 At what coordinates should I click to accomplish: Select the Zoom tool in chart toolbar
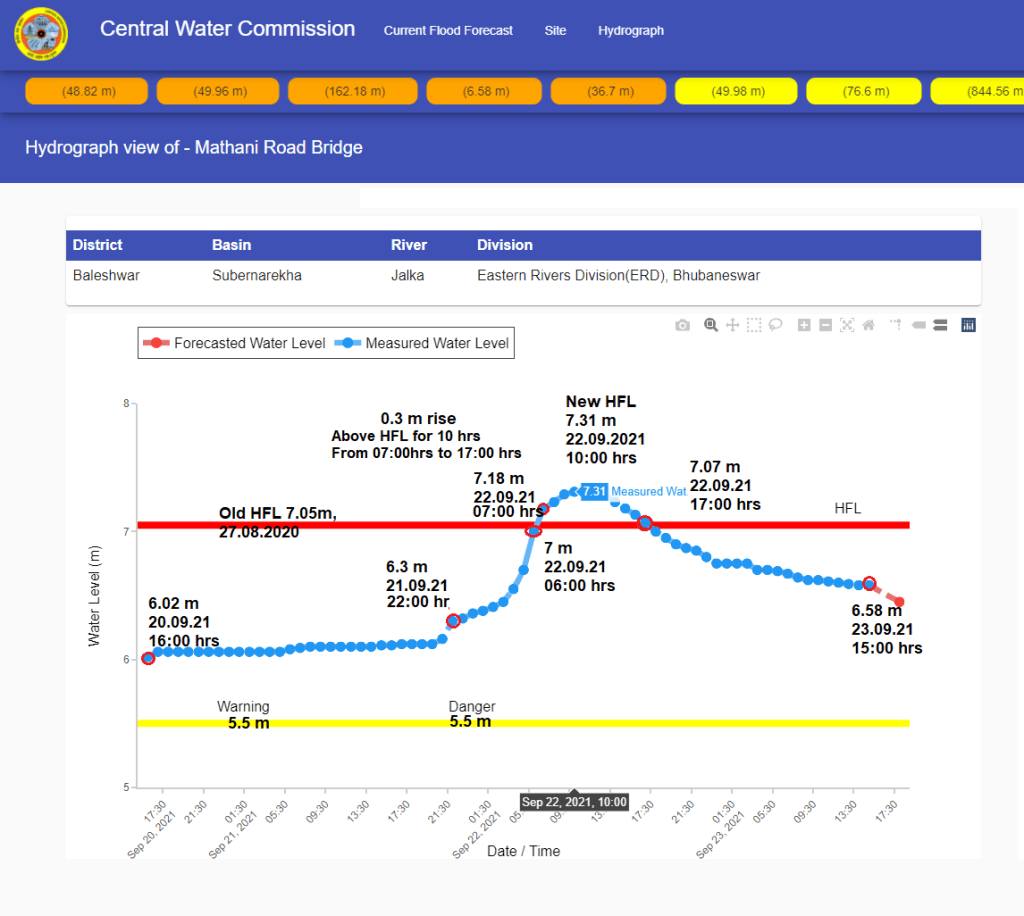(711, 325)
